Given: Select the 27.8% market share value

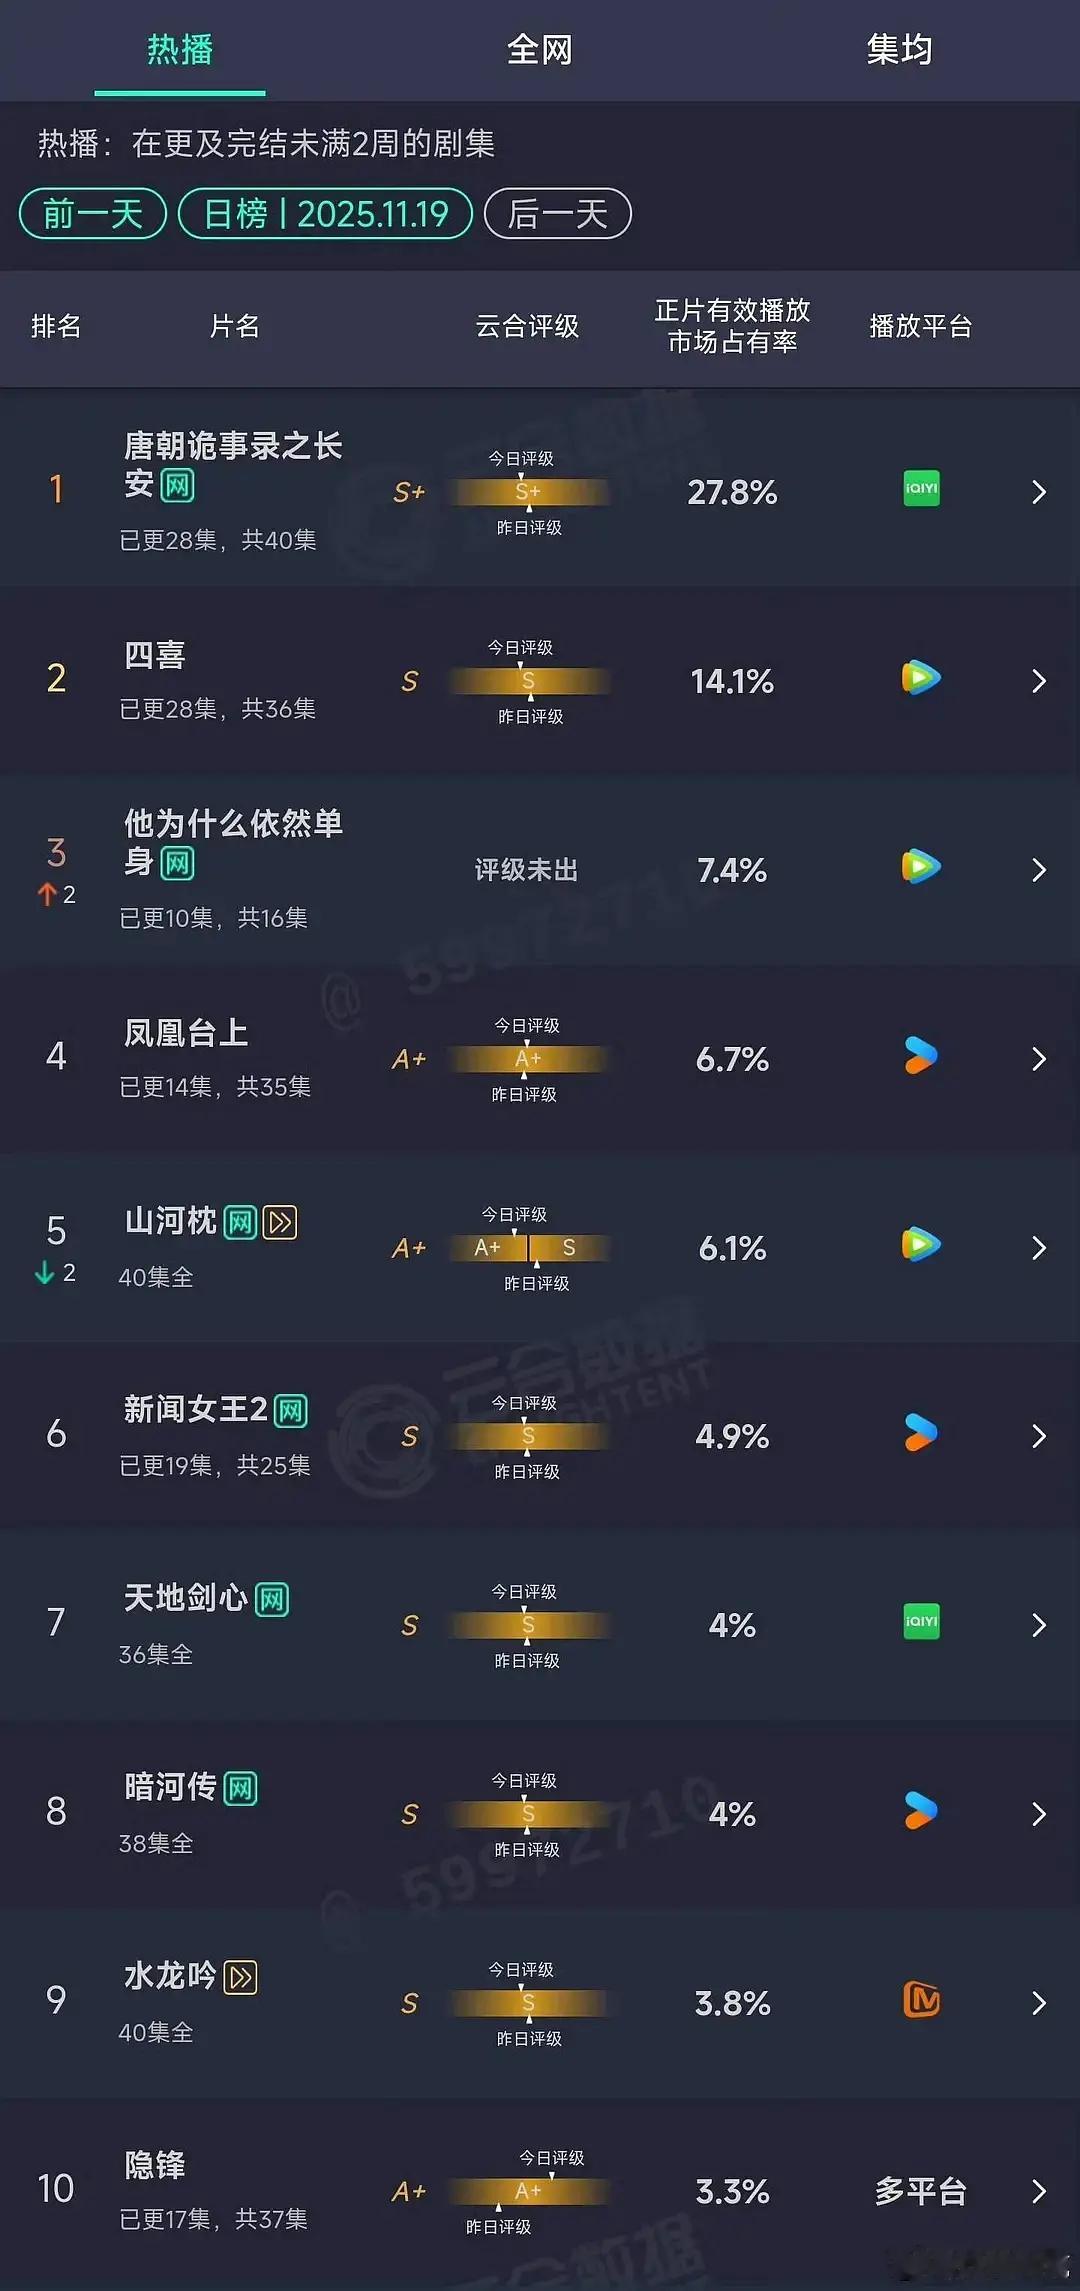Looking at the screenshot, I should 733,491.
